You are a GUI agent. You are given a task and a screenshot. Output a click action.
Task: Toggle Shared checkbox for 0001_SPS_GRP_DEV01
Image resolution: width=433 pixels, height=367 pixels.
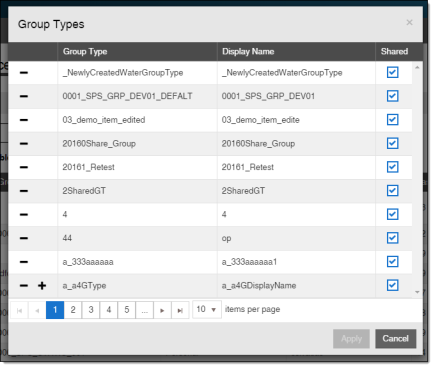click(393, 96)
